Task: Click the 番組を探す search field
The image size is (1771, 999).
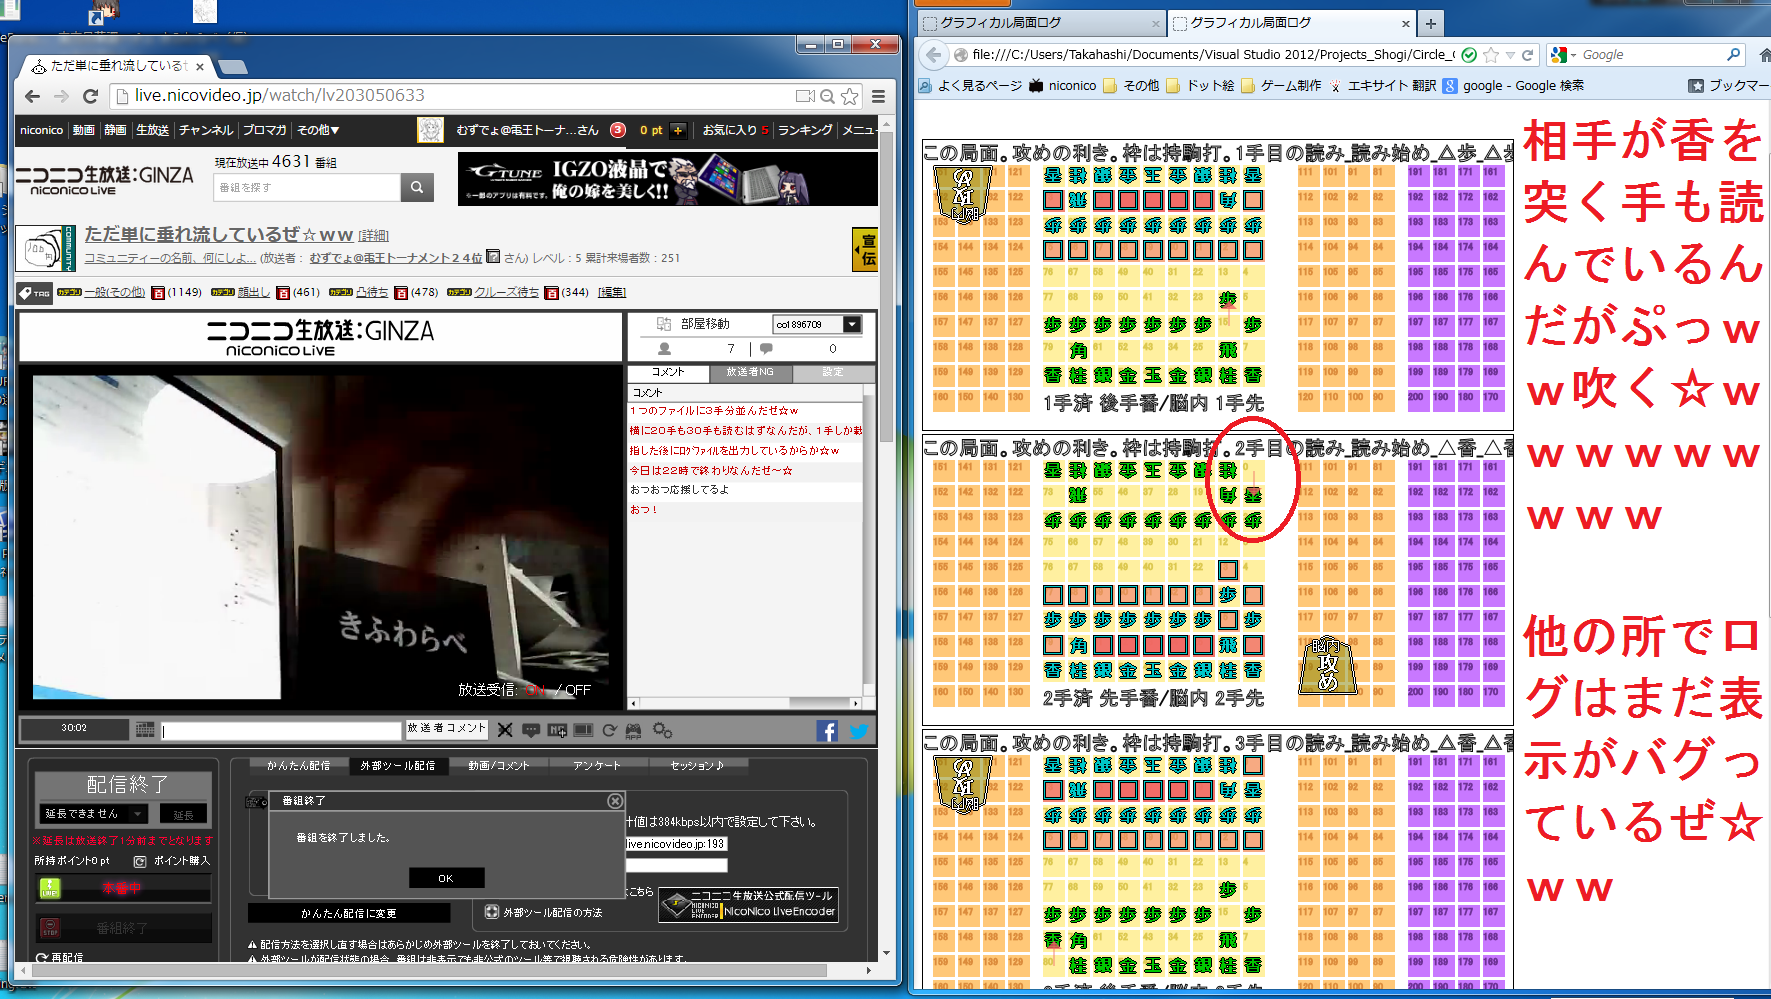Action: click(307, 187)
